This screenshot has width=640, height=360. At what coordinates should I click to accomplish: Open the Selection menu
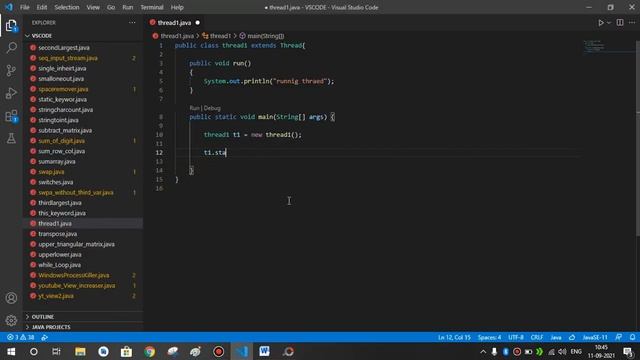pos(67,7)
